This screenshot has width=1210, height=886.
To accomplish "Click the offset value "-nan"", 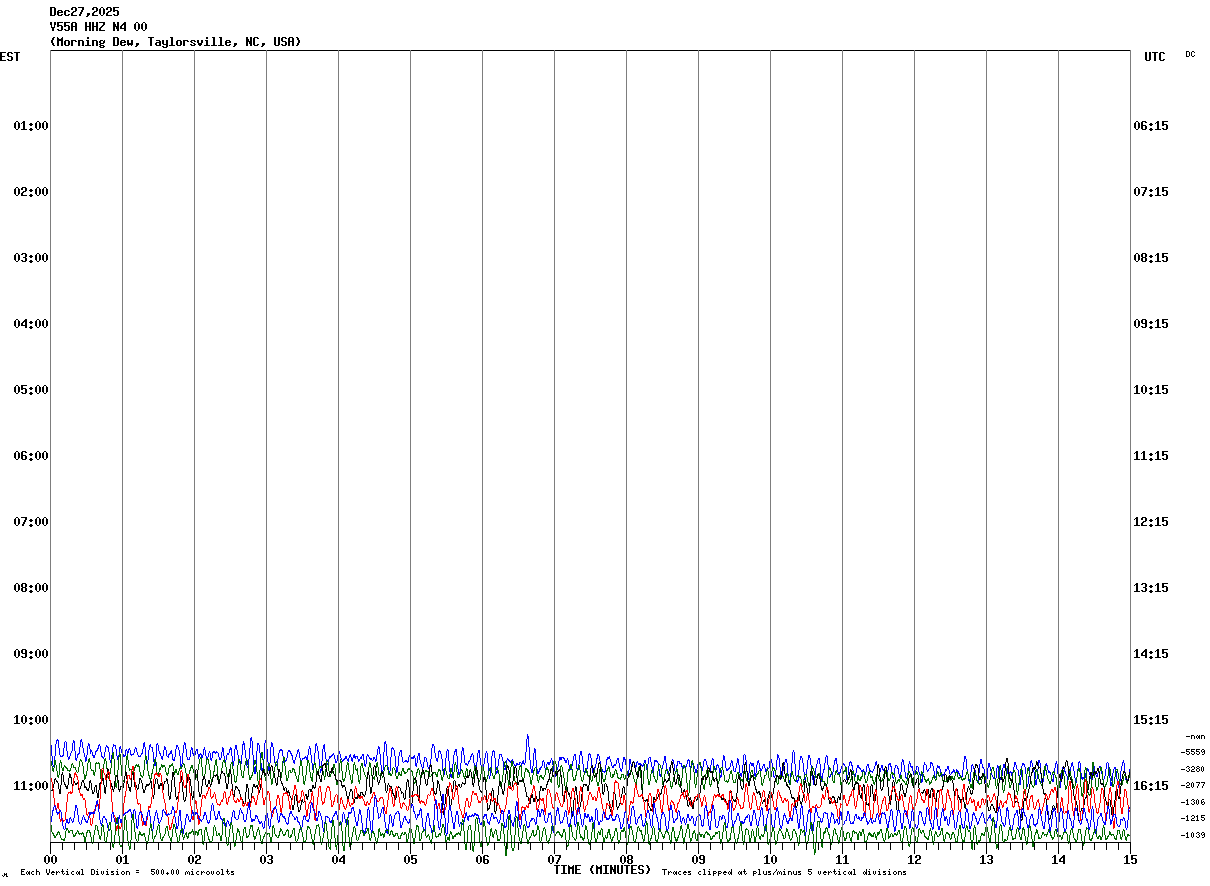I will pyautogui.click(x=1195, y=736).
